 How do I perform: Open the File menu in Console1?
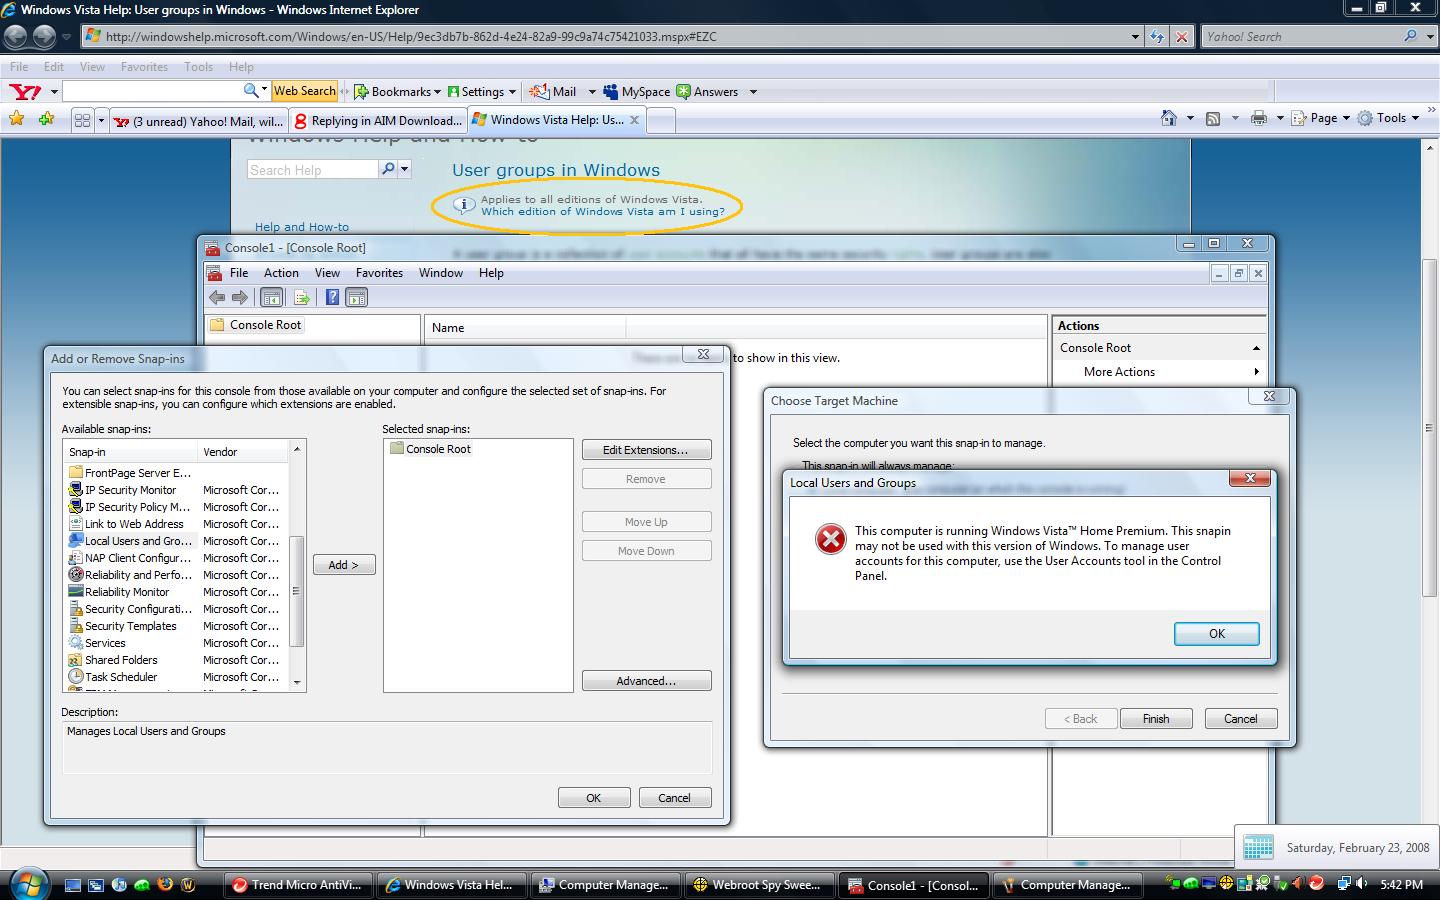pos(239,273)
